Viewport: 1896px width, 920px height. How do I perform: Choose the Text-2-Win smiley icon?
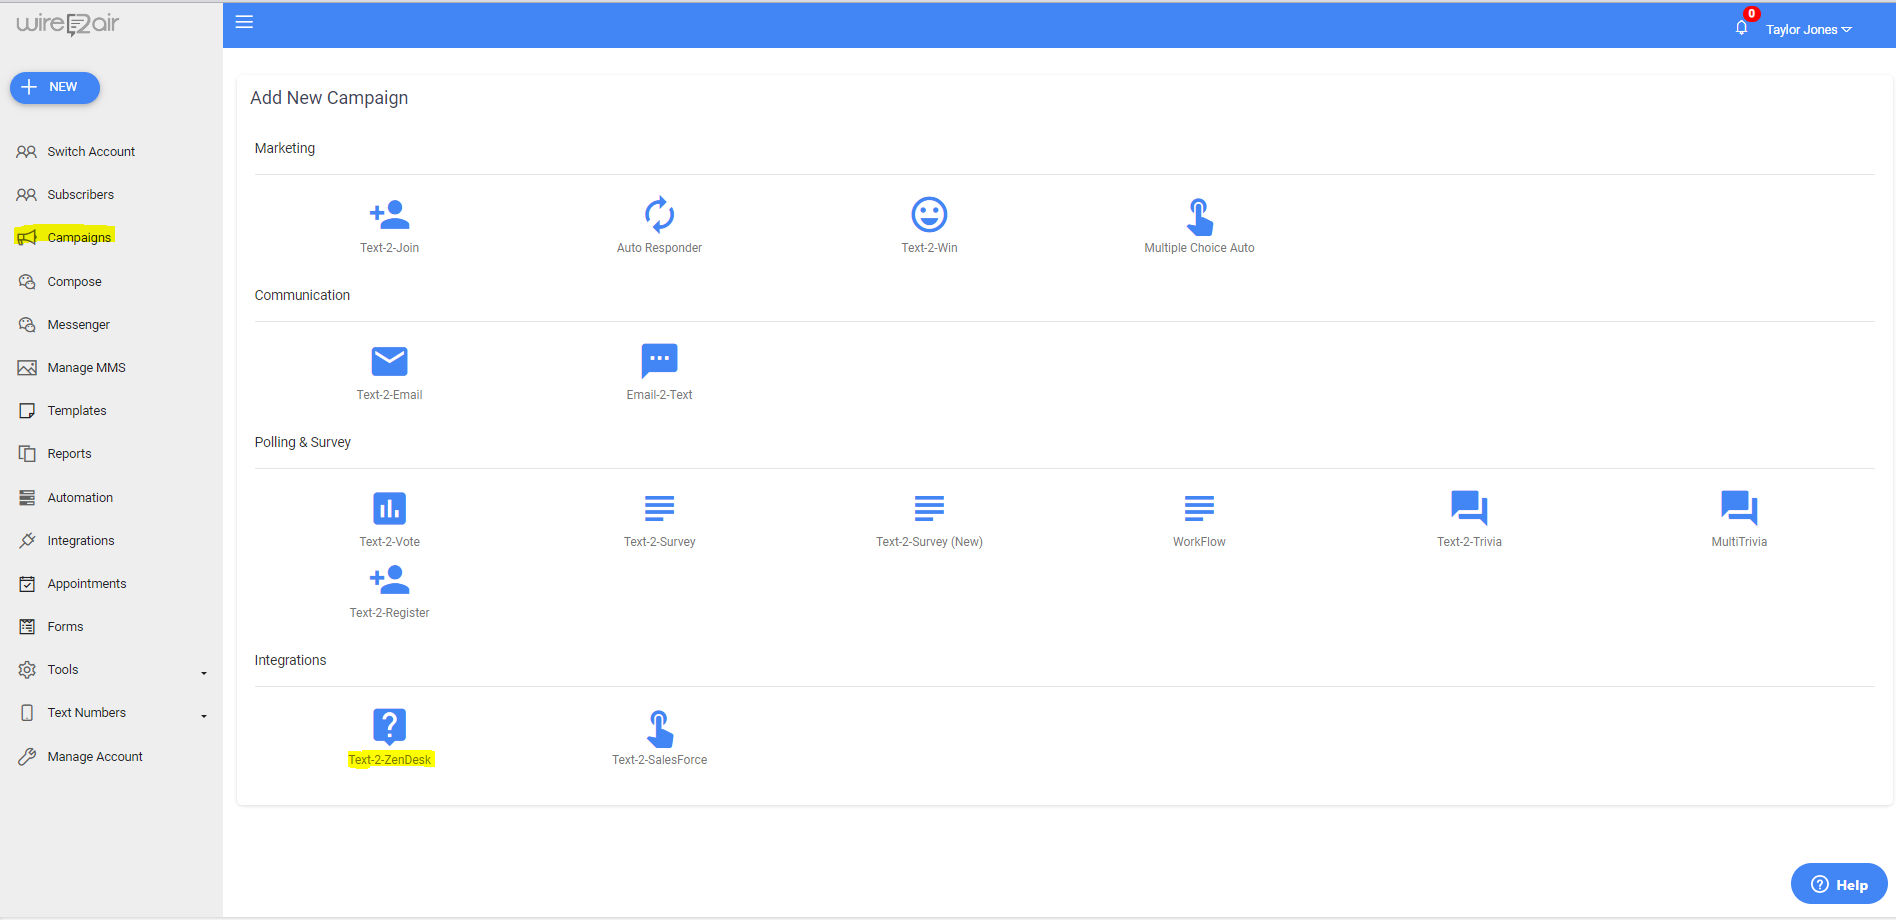tap(929, 214)
